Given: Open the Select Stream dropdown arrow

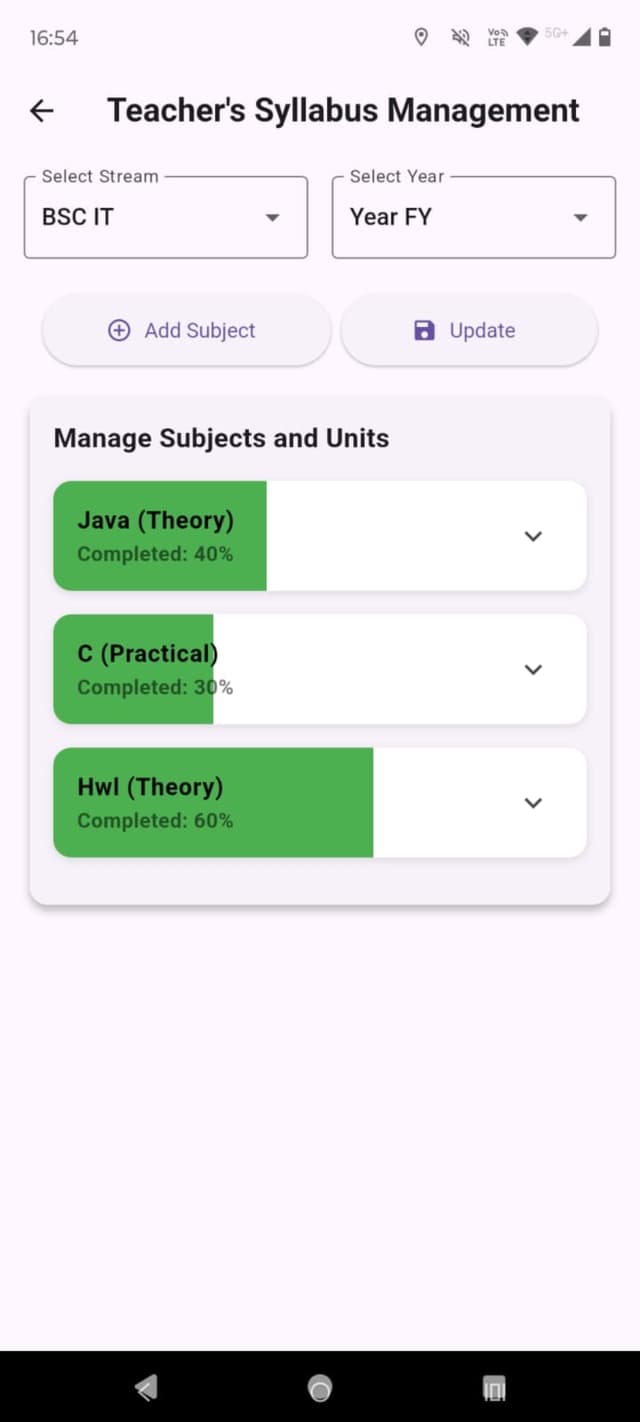Looking at the screenshot, I should point(272,218).
